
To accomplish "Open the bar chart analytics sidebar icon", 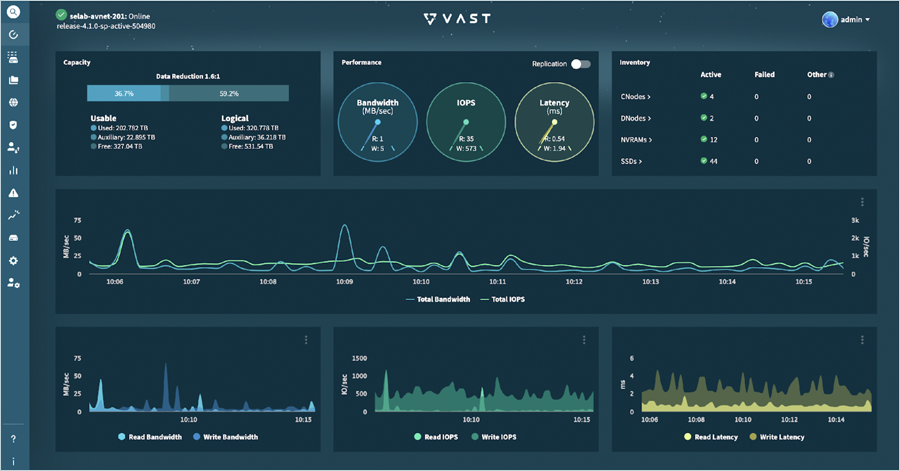I will tap(13, 170).
